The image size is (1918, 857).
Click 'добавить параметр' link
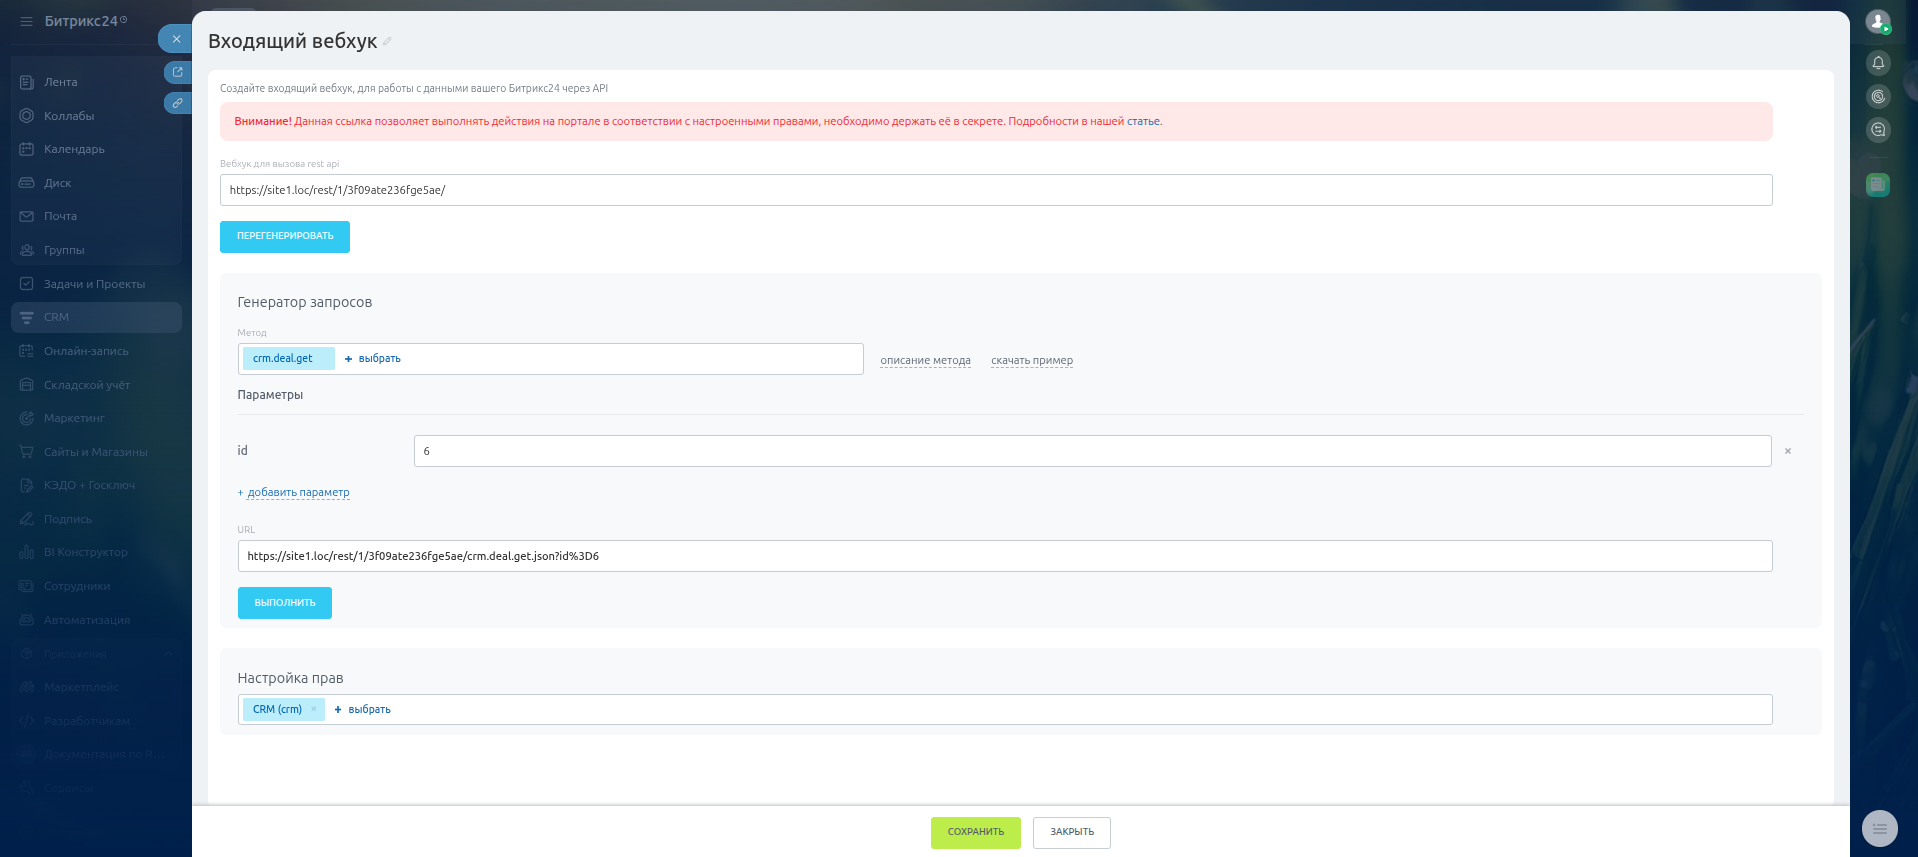[298, 493]
